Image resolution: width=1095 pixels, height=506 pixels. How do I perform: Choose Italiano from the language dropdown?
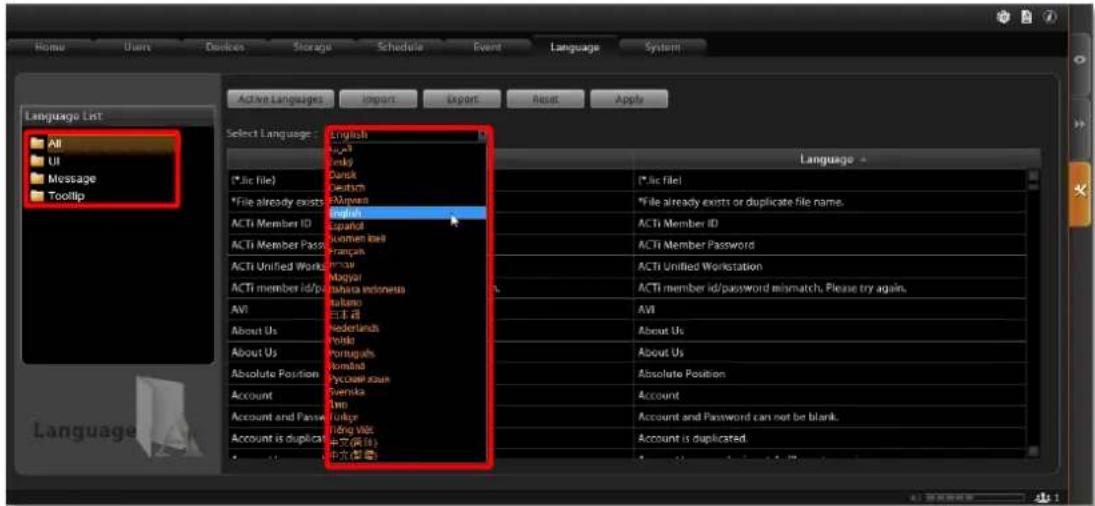408,302
